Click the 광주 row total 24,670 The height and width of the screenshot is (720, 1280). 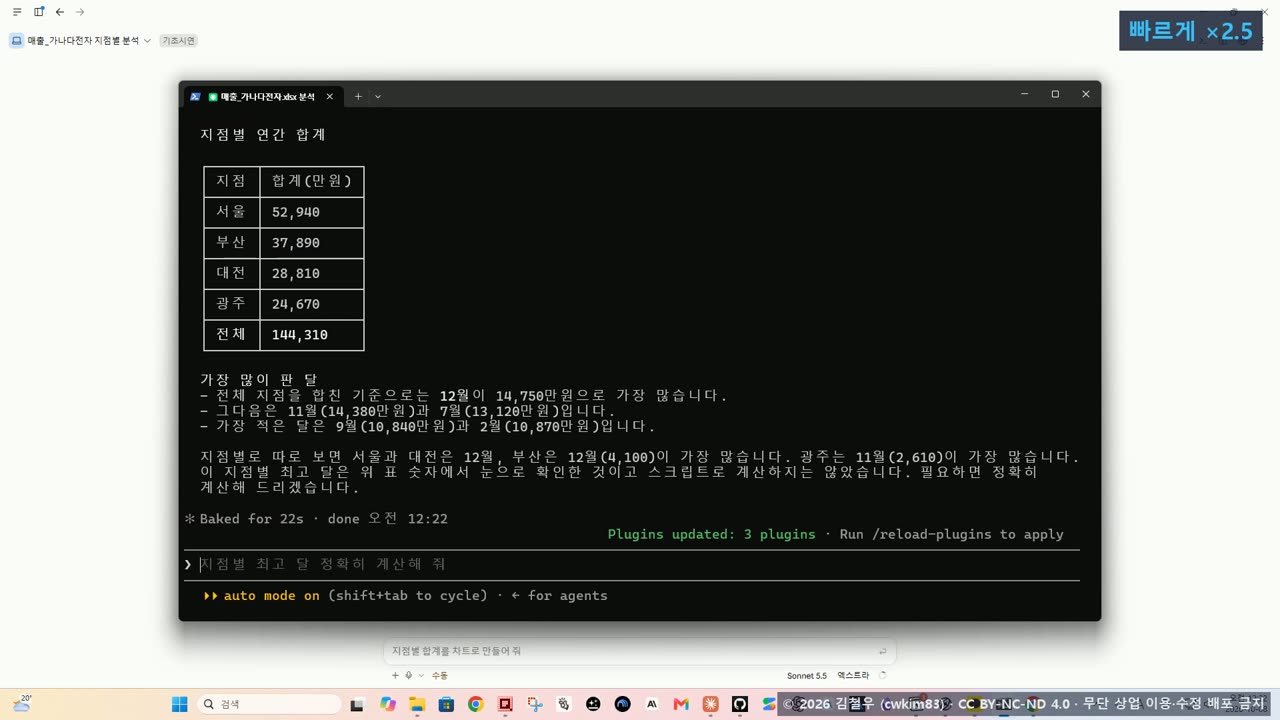[296, 304]
